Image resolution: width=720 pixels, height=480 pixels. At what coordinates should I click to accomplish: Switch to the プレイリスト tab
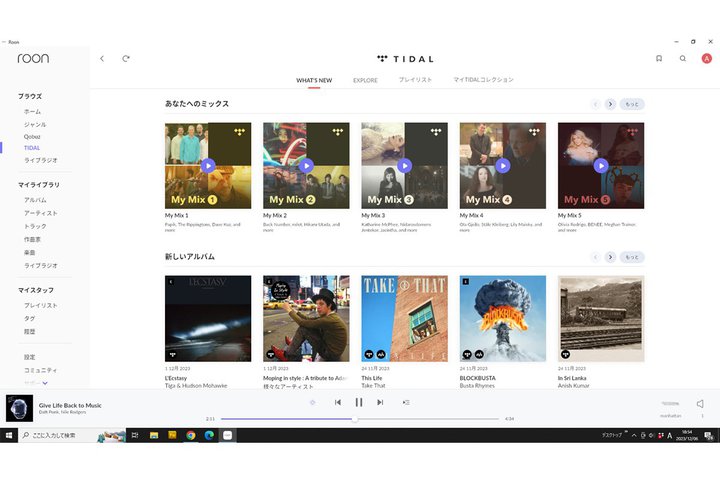coord(415,80)
